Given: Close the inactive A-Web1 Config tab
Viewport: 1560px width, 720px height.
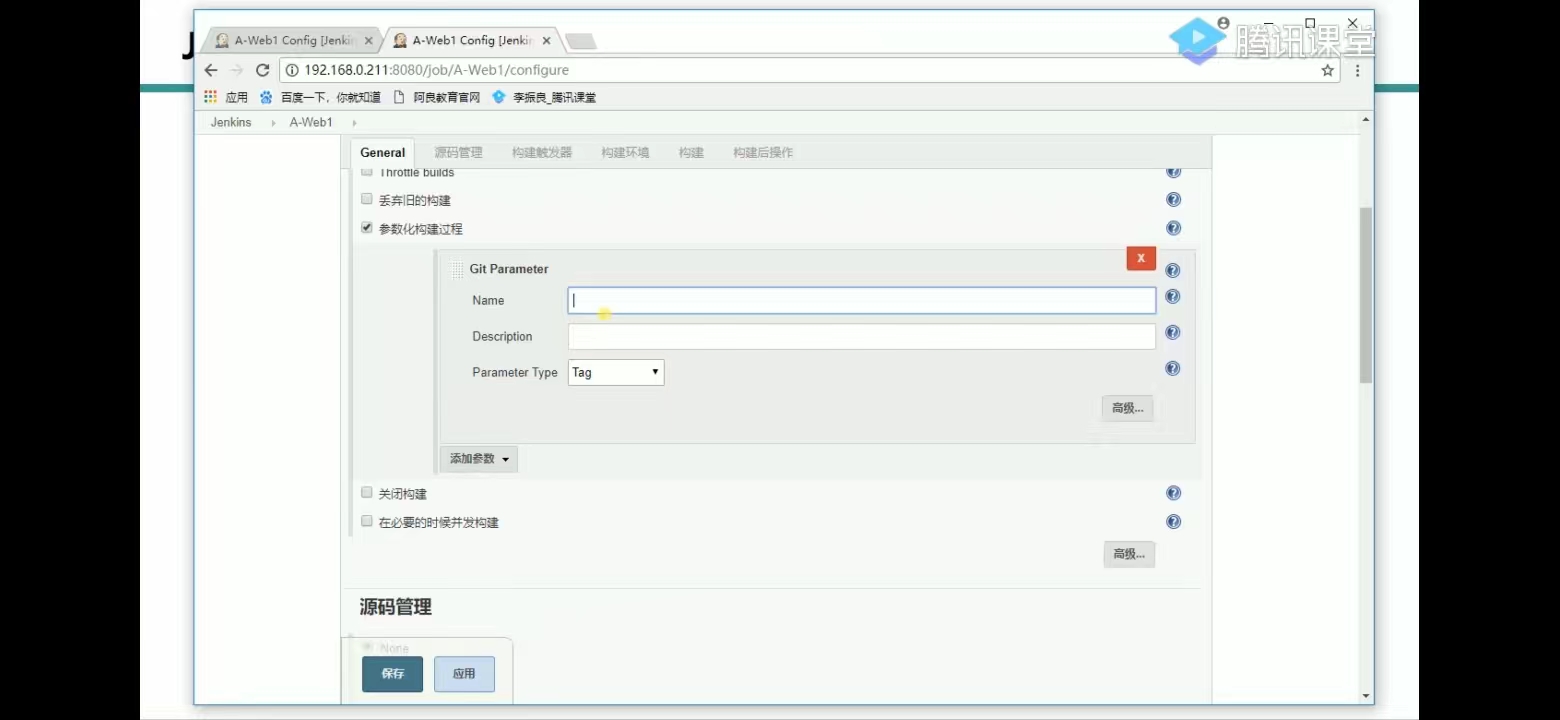Looking at the screenshot, I should pyautogui.click(x=369, y=41).
